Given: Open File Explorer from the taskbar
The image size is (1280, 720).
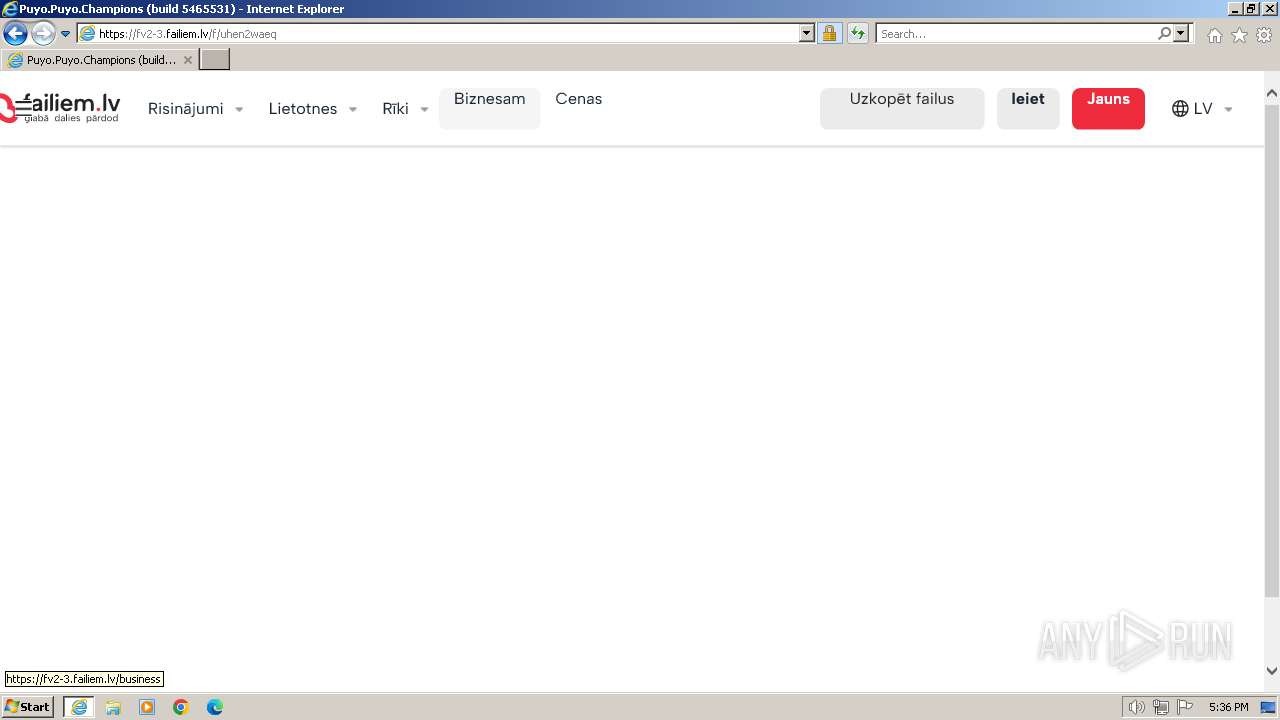Looking at the screenshot, I should click(113, 707).
